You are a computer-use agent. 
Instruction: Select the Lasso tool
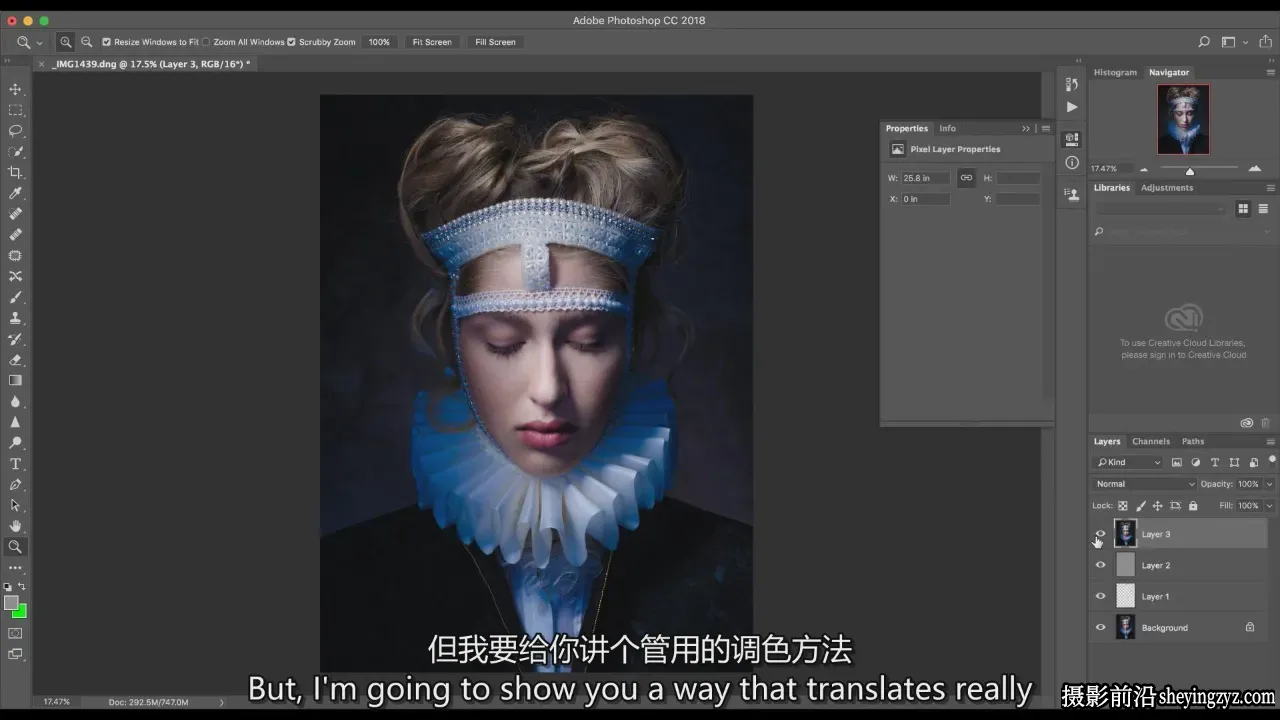15,131
